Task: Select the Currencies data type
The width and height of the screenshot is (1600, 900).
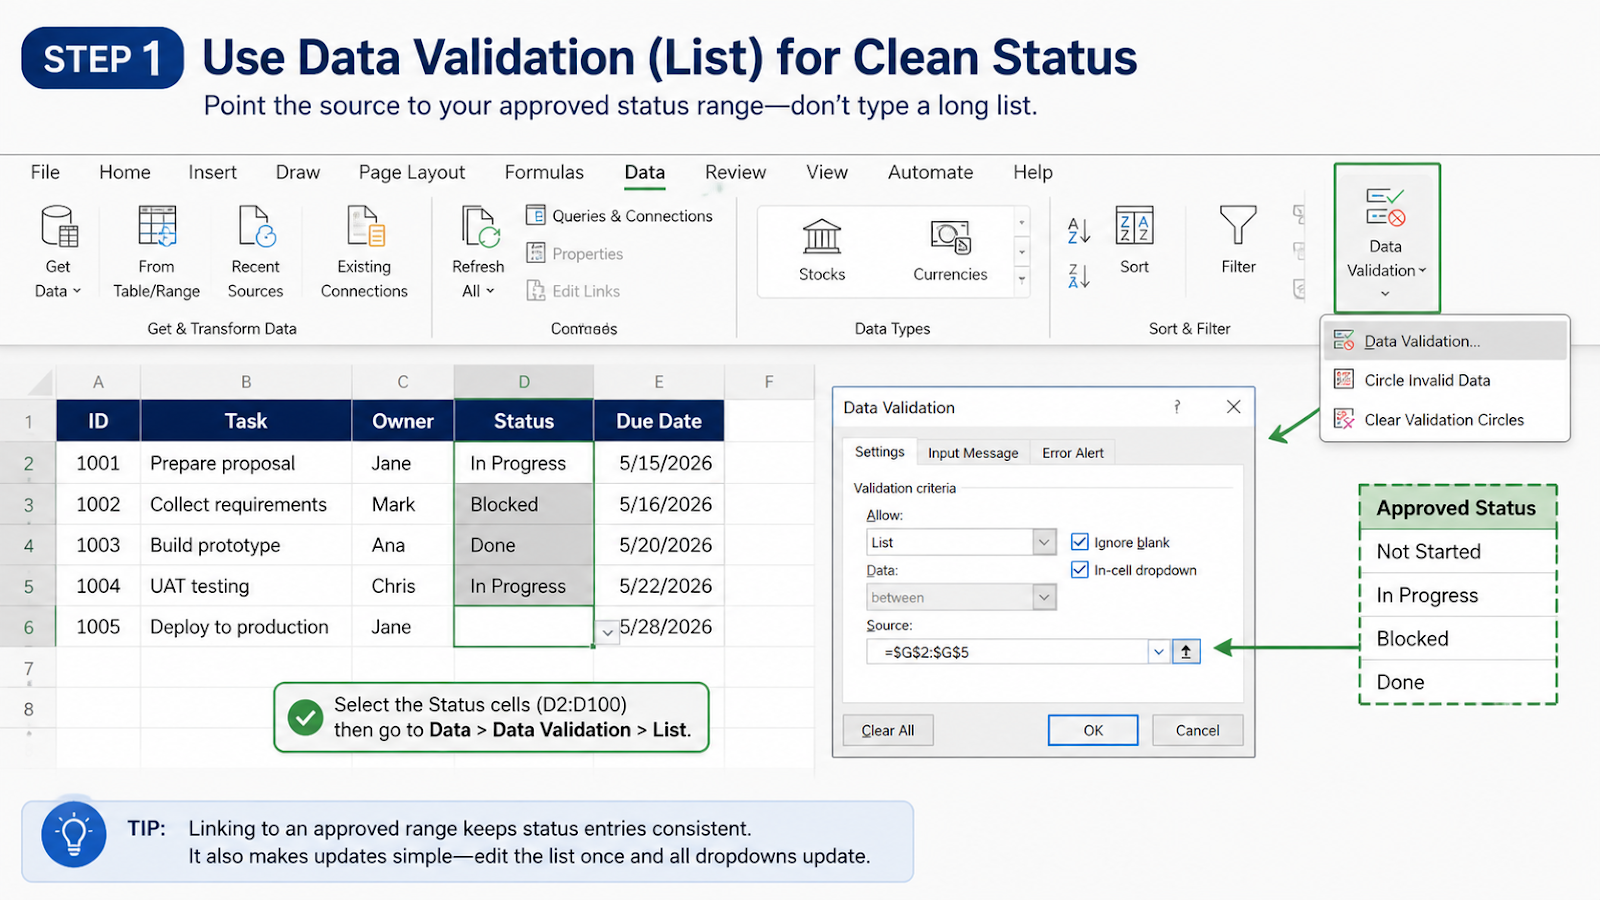Action: [x=950, y=250]
